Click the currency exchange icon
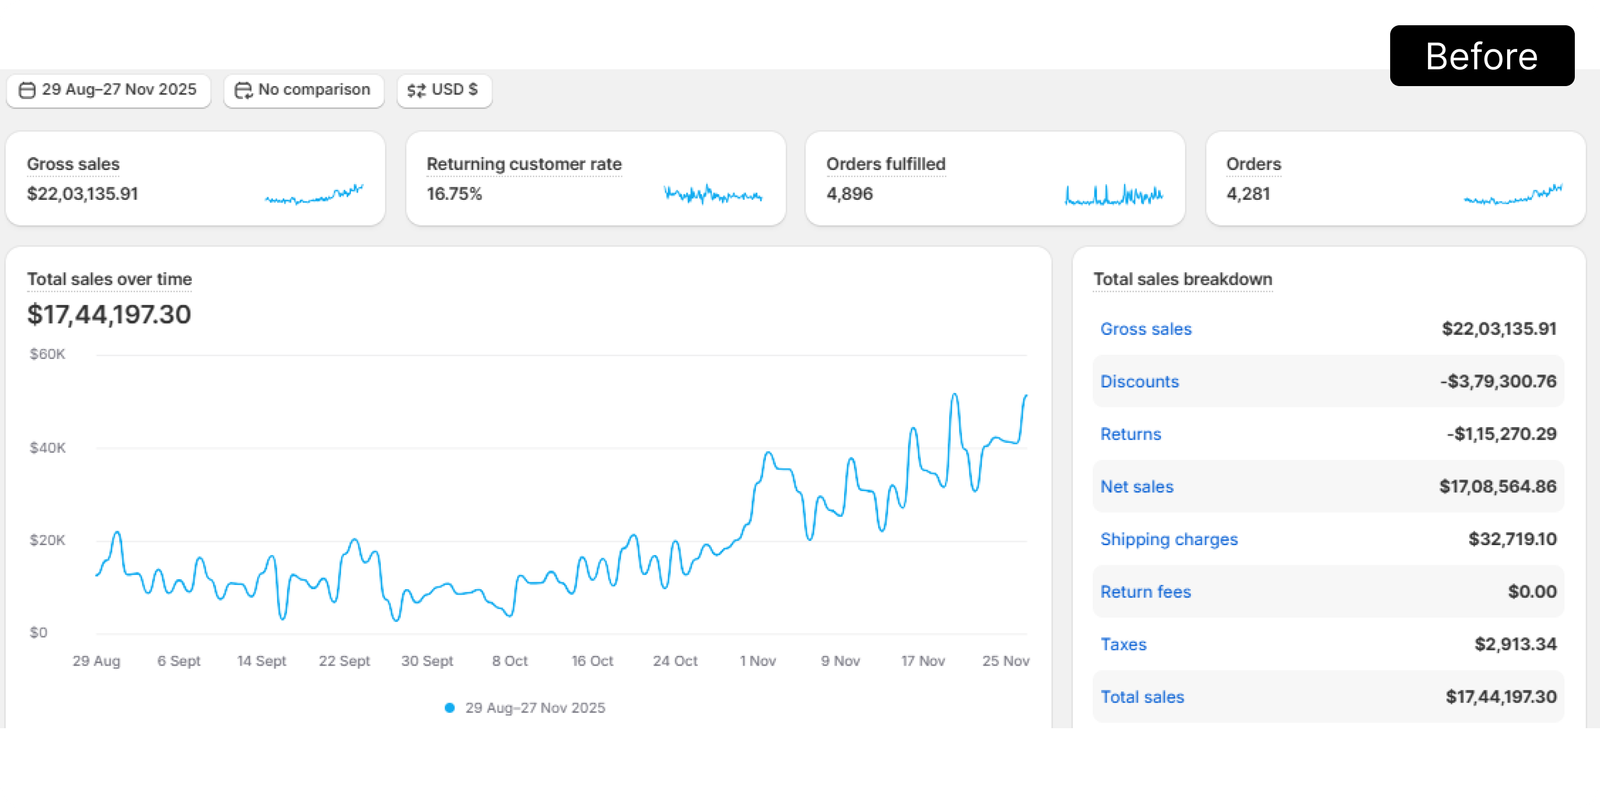 coord(416,90)
